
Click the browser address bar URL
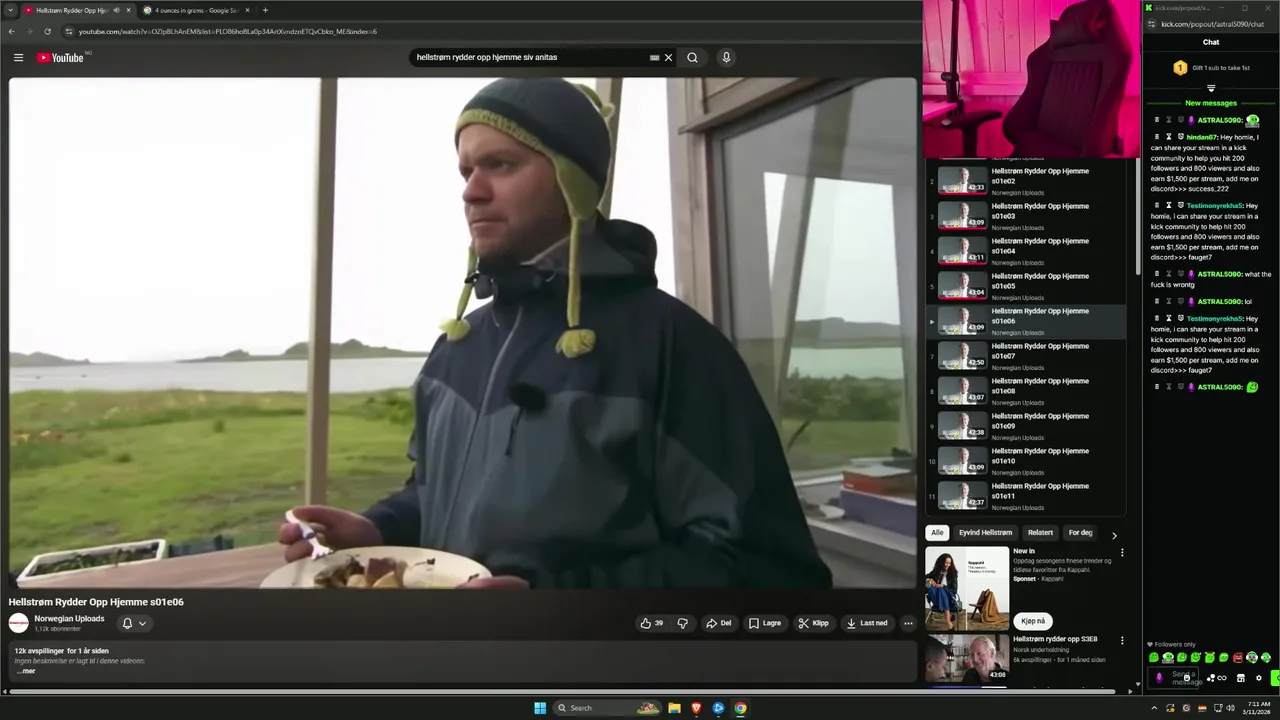pos(228,31)
